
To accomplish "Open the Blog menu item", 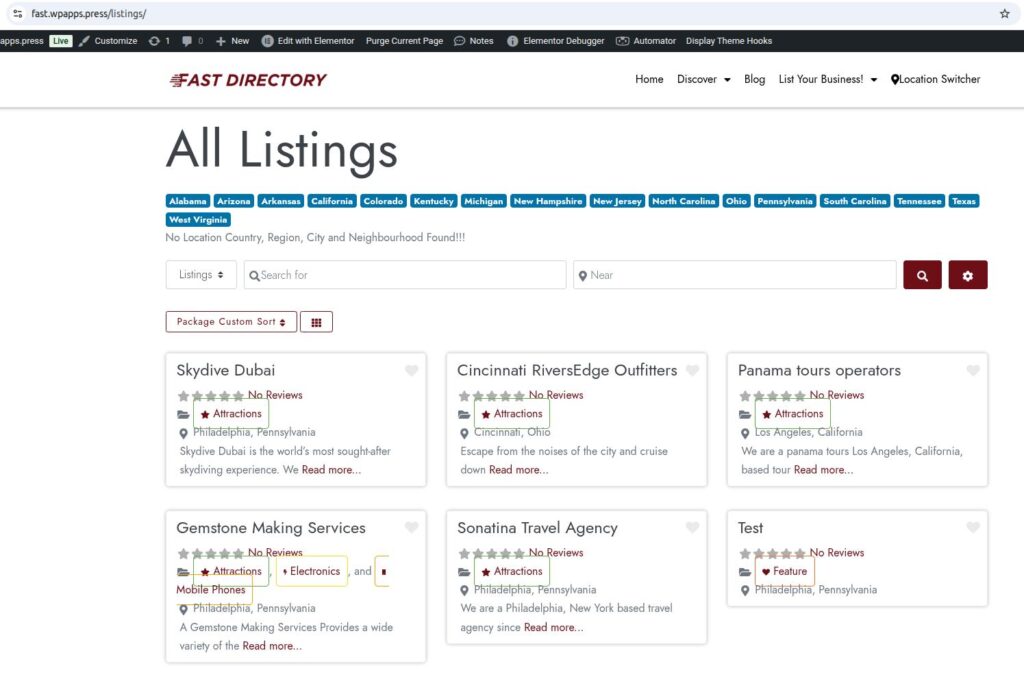I will pyautogui.click(x=754, y=79).
